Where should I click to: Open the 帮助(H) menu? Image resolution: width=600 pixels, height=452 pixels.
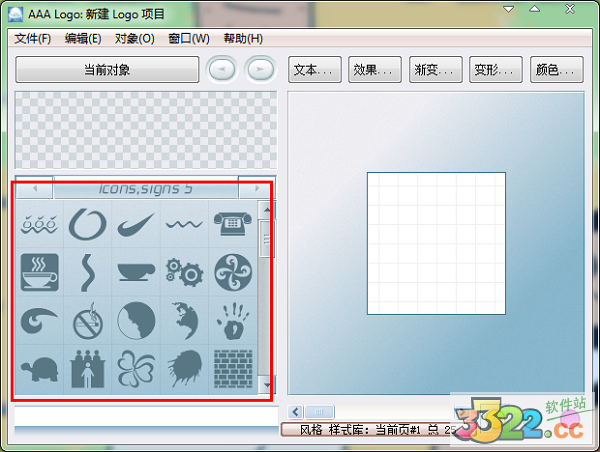tap(243, 39)
